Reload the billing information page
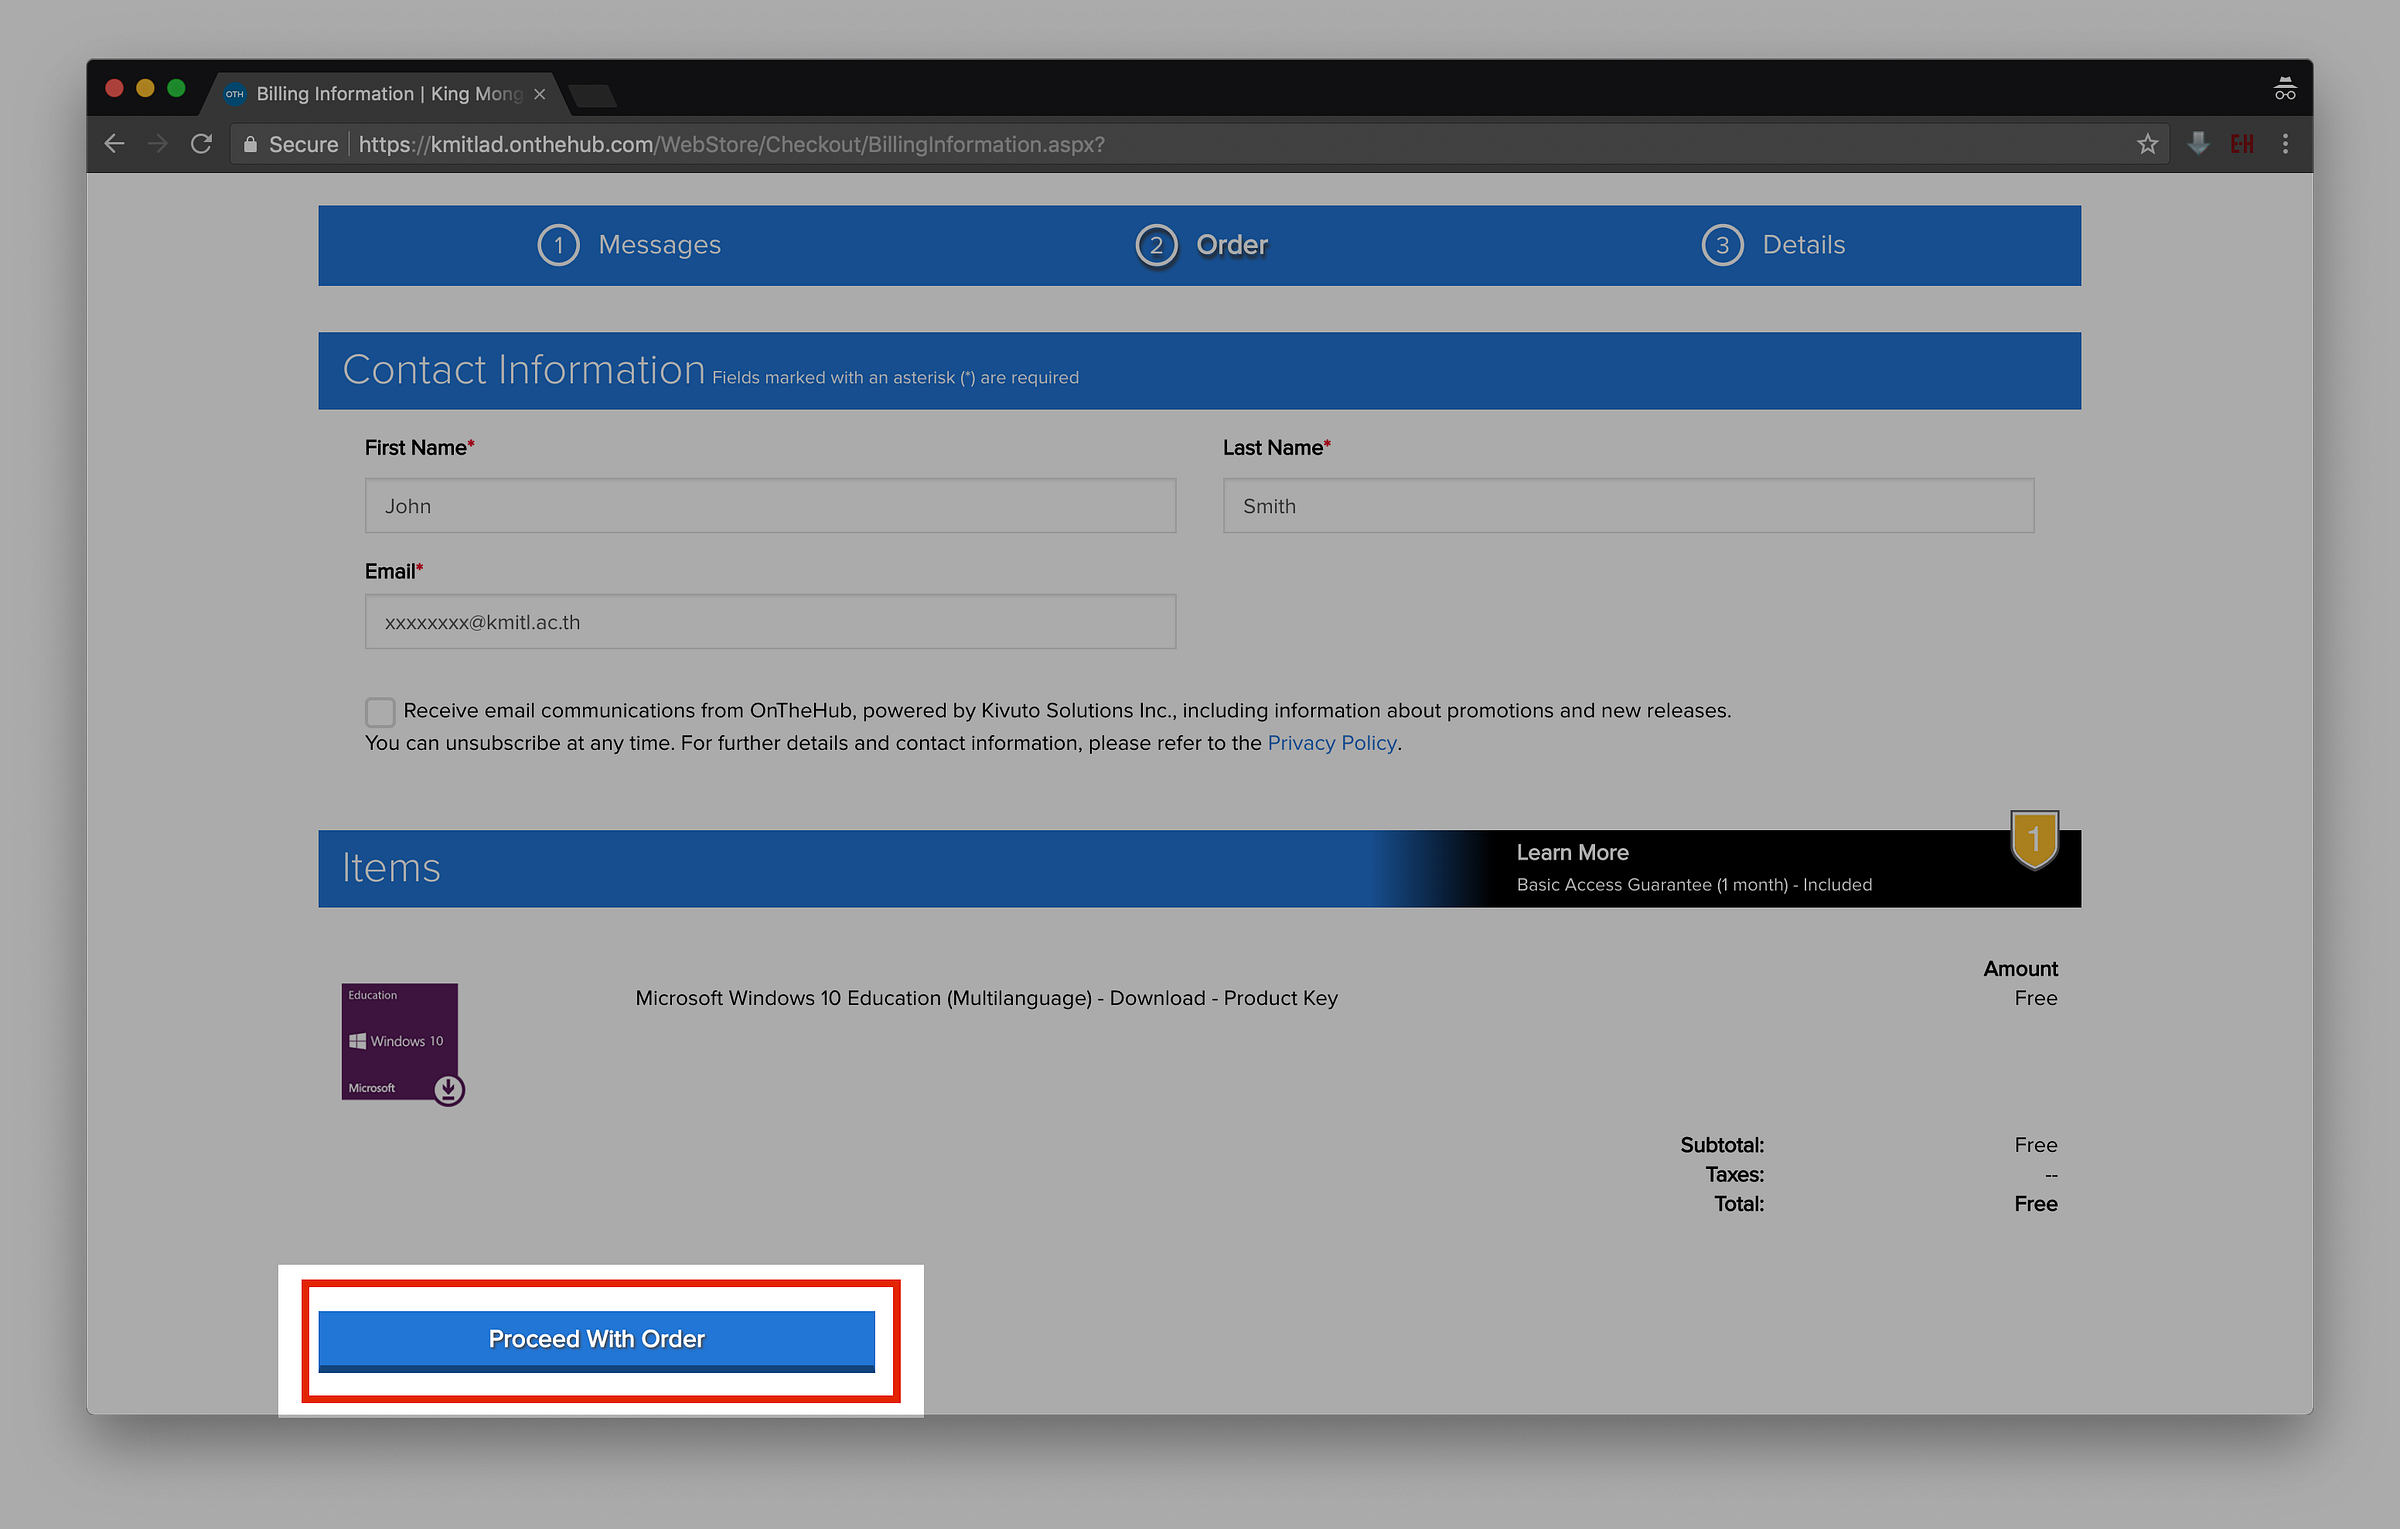This screenshot has width=2400, height=1529. point(201,144)
